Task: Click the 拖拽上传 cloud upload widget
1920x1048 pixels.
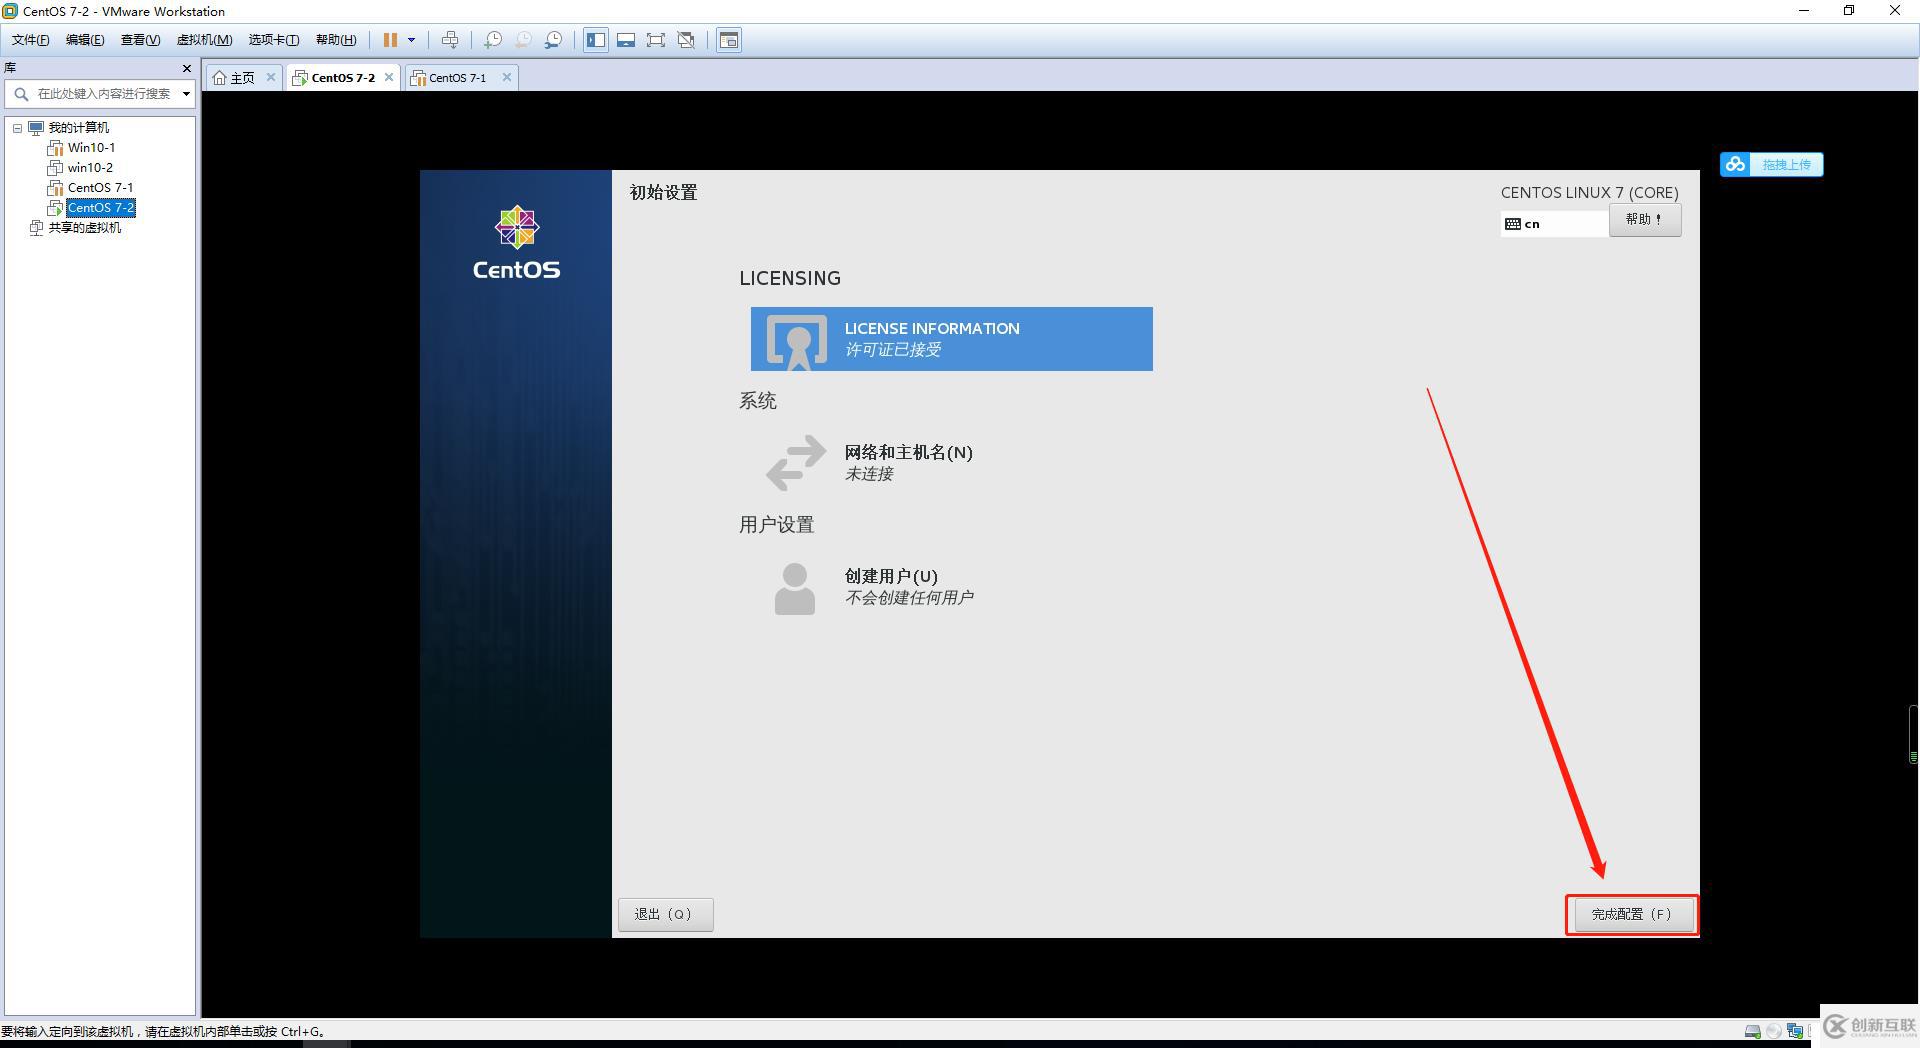Action: click(x=1772, y=164)
